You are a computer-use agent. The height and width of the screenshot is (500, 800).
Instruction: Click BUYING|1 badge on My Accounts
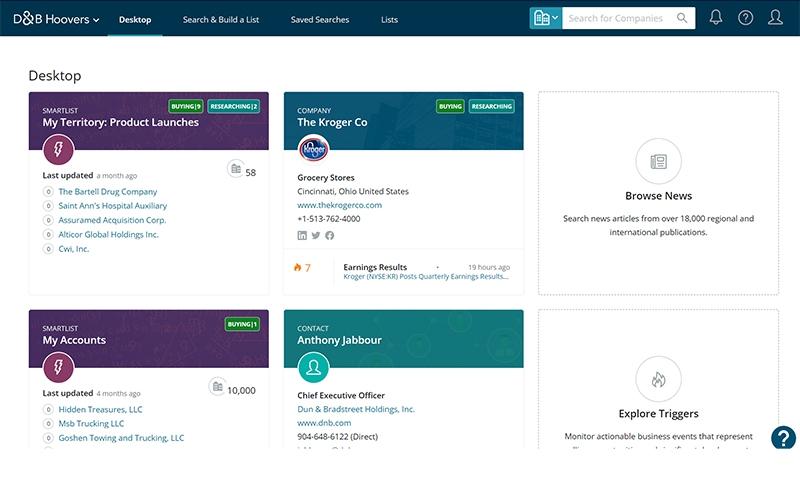tap(242, 324)
